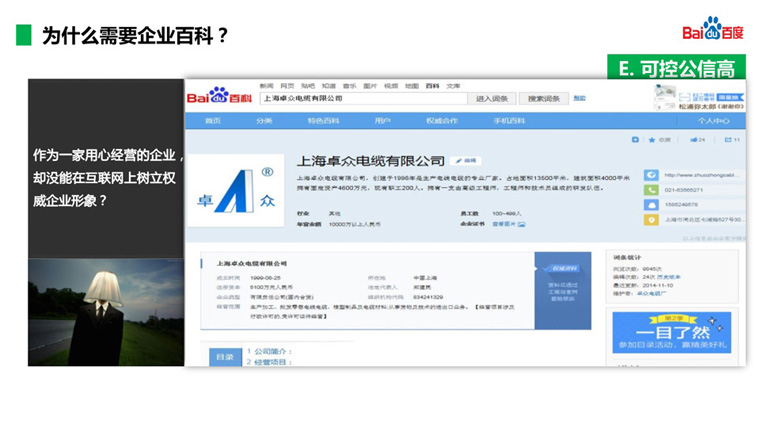Click the blue QQ contact icon

(x=651, y=205)
